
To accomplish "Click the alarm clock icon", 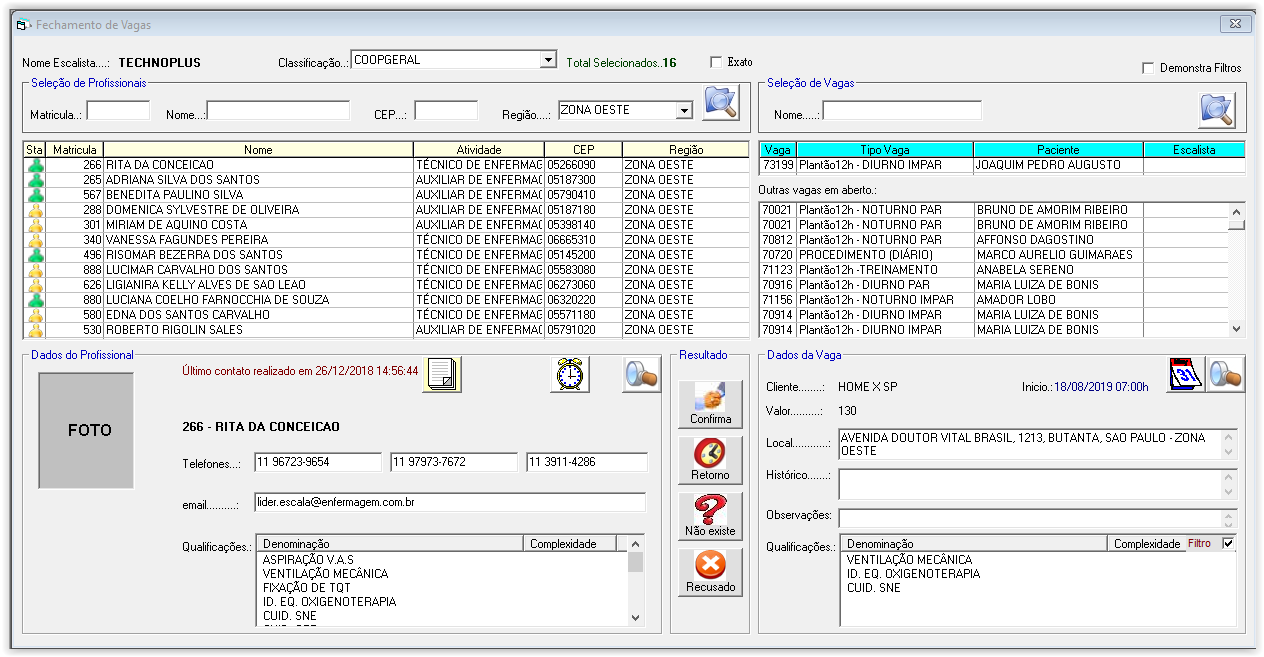I will pos(570,374).
